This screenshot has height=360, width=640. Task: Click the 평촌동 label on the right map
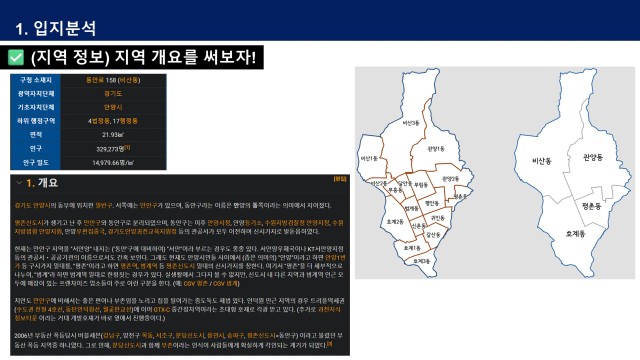[x=591, y=207]
